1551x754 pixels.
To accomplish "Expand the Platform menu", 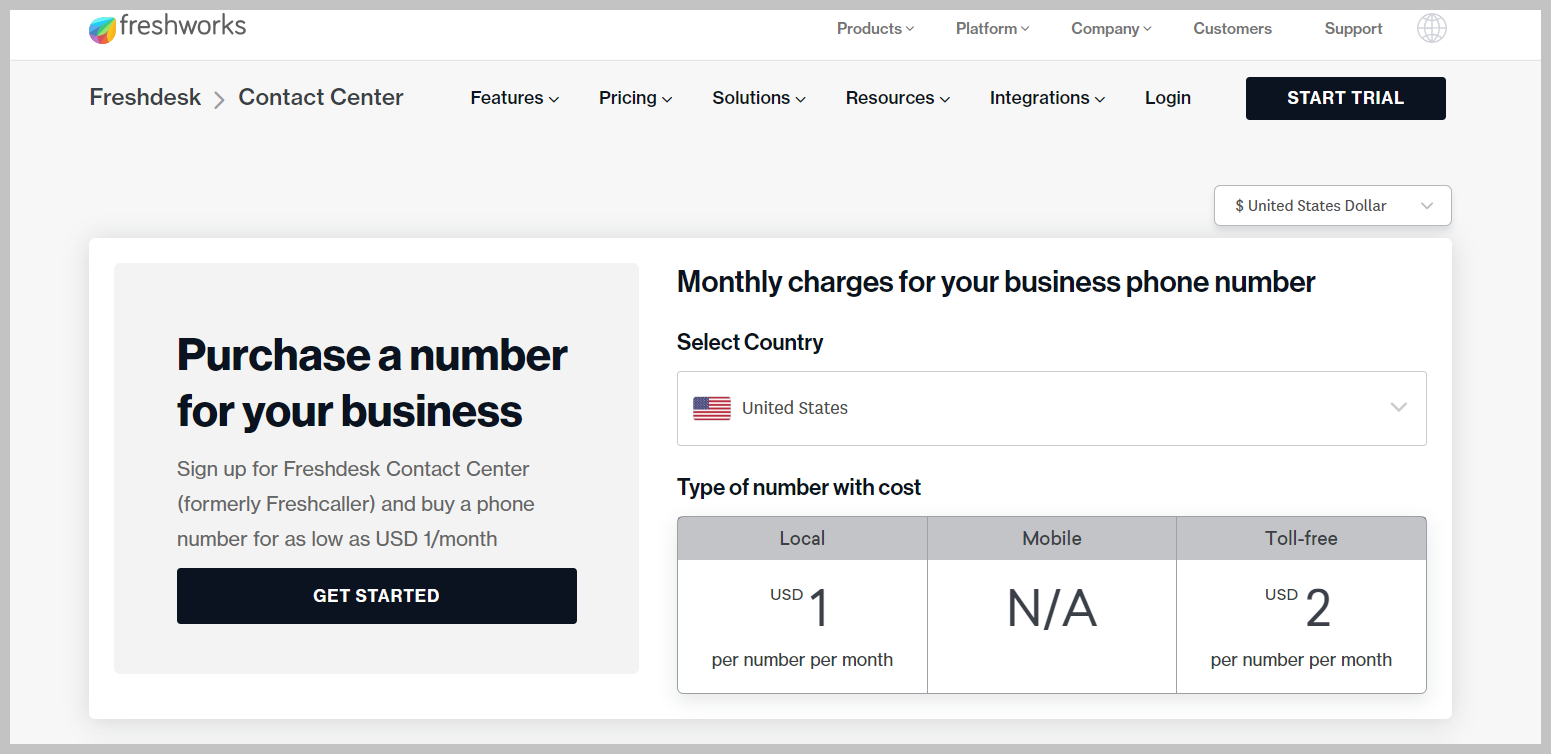I will pos(992,29).
